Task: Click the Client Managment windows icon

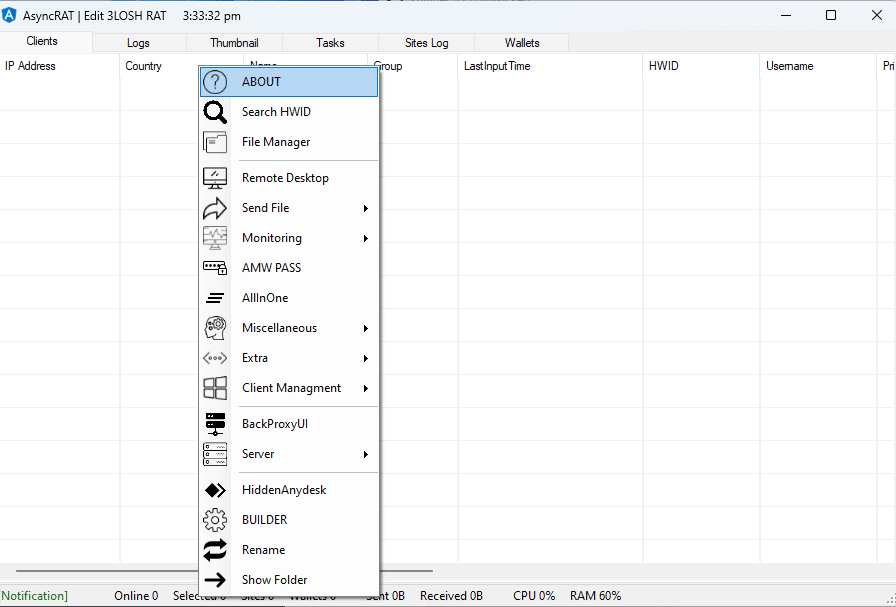Action: pyautogui.click(x=215, y=388)
